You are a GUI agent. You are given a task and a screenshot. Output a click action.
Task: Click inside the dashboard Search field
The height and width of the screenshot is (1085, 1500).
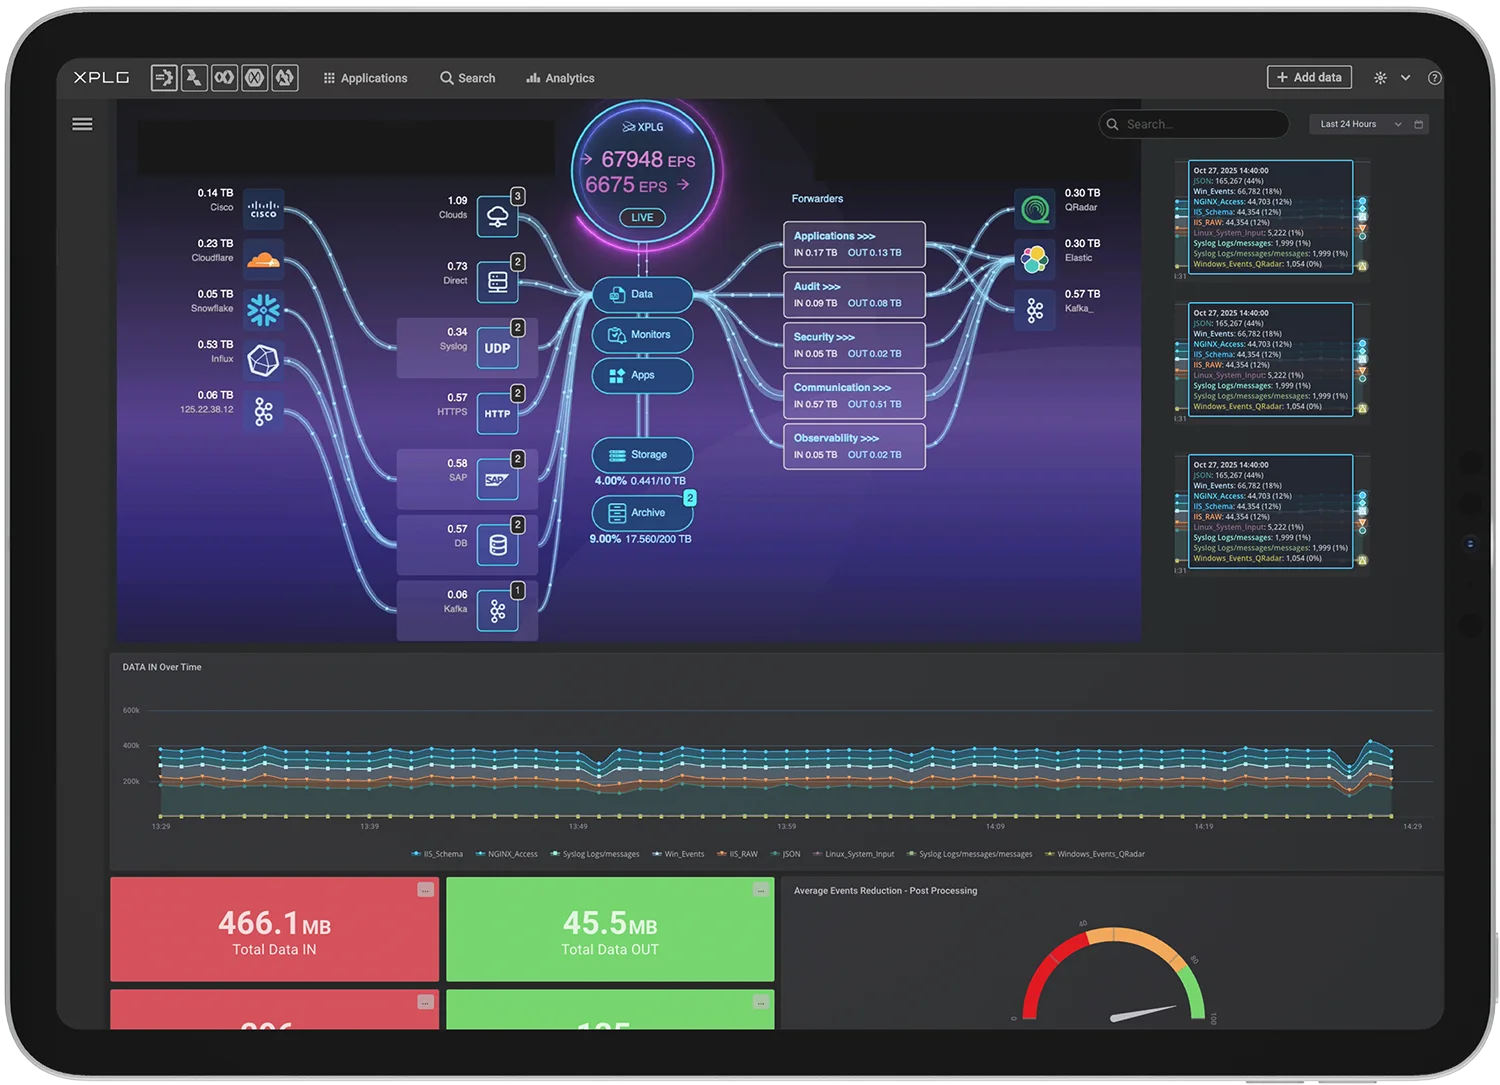coord(1194,124)
